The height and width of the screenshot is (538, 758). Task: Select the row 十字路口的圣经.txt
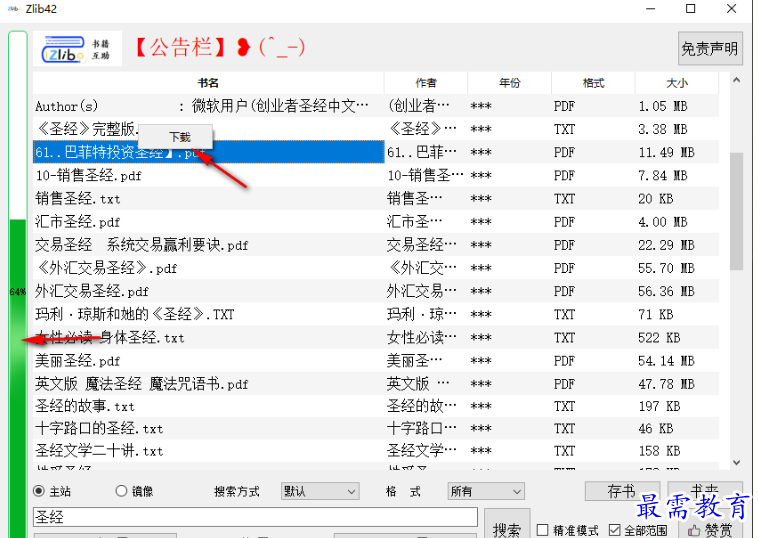tap(376, 429)
